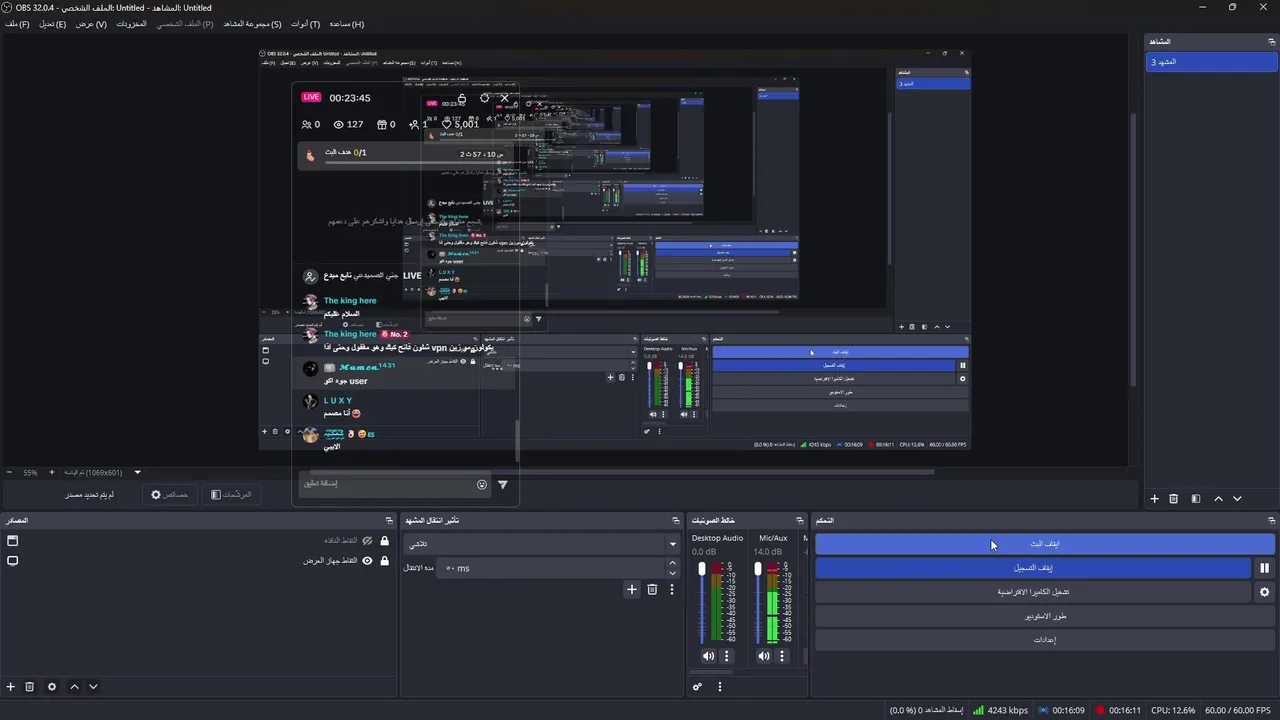Add a scene with the Scenes plus icon
This screenshot has height=720, width=1280.
1154,499
